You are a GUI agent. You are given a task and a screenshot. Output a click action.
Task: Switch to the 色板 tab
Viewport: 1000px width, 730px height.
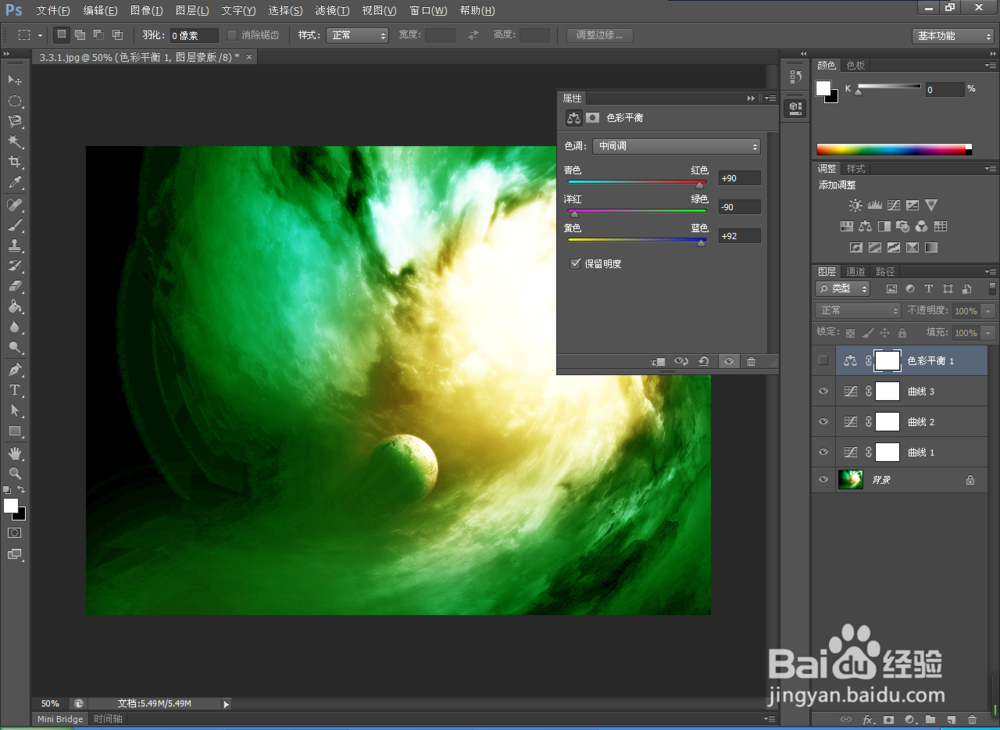pyautogui.click(x=855, y=66)
